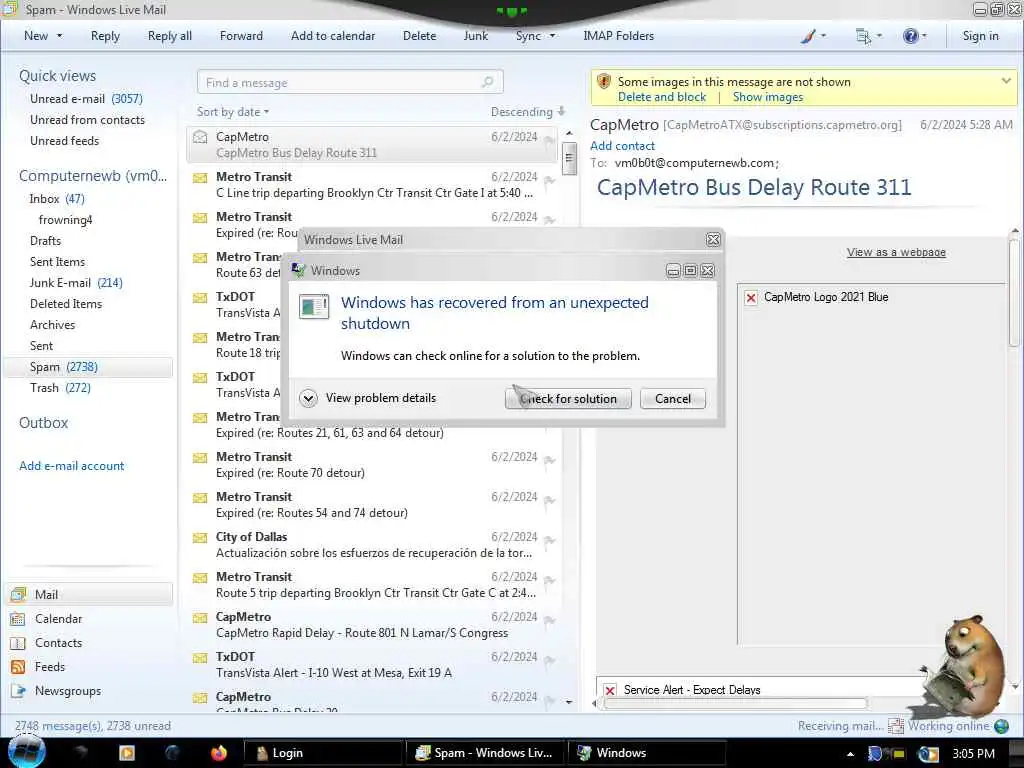The height and width of the screenshot is (768, 1024).
Task: Open CapMetro Rapid Delay Route 801 message
Action: pyautogui.click(x=374, y=625)
